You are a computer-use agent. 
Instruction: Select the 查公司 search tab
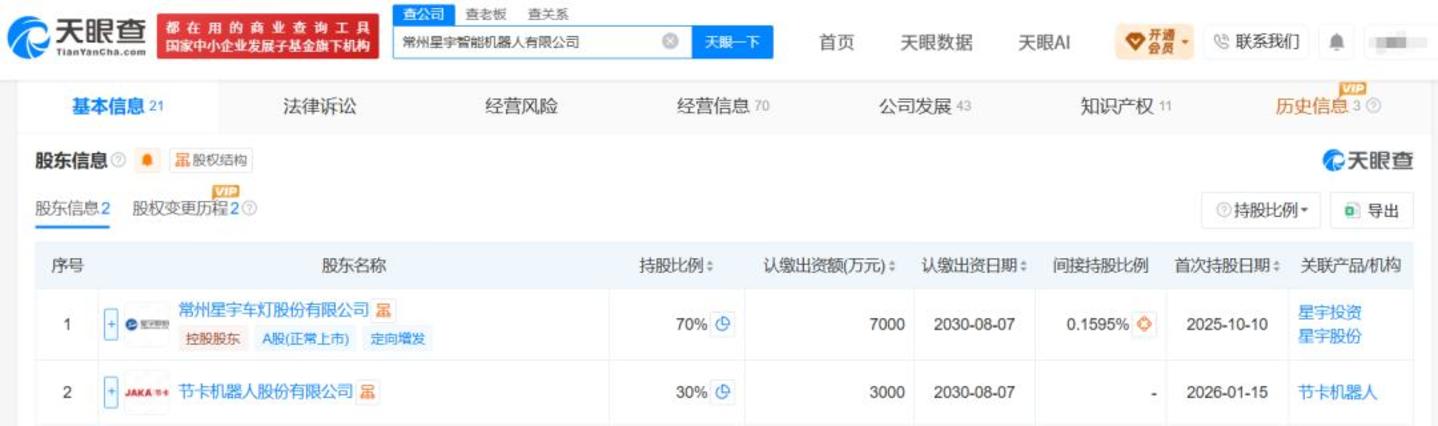tap(424, 13)
